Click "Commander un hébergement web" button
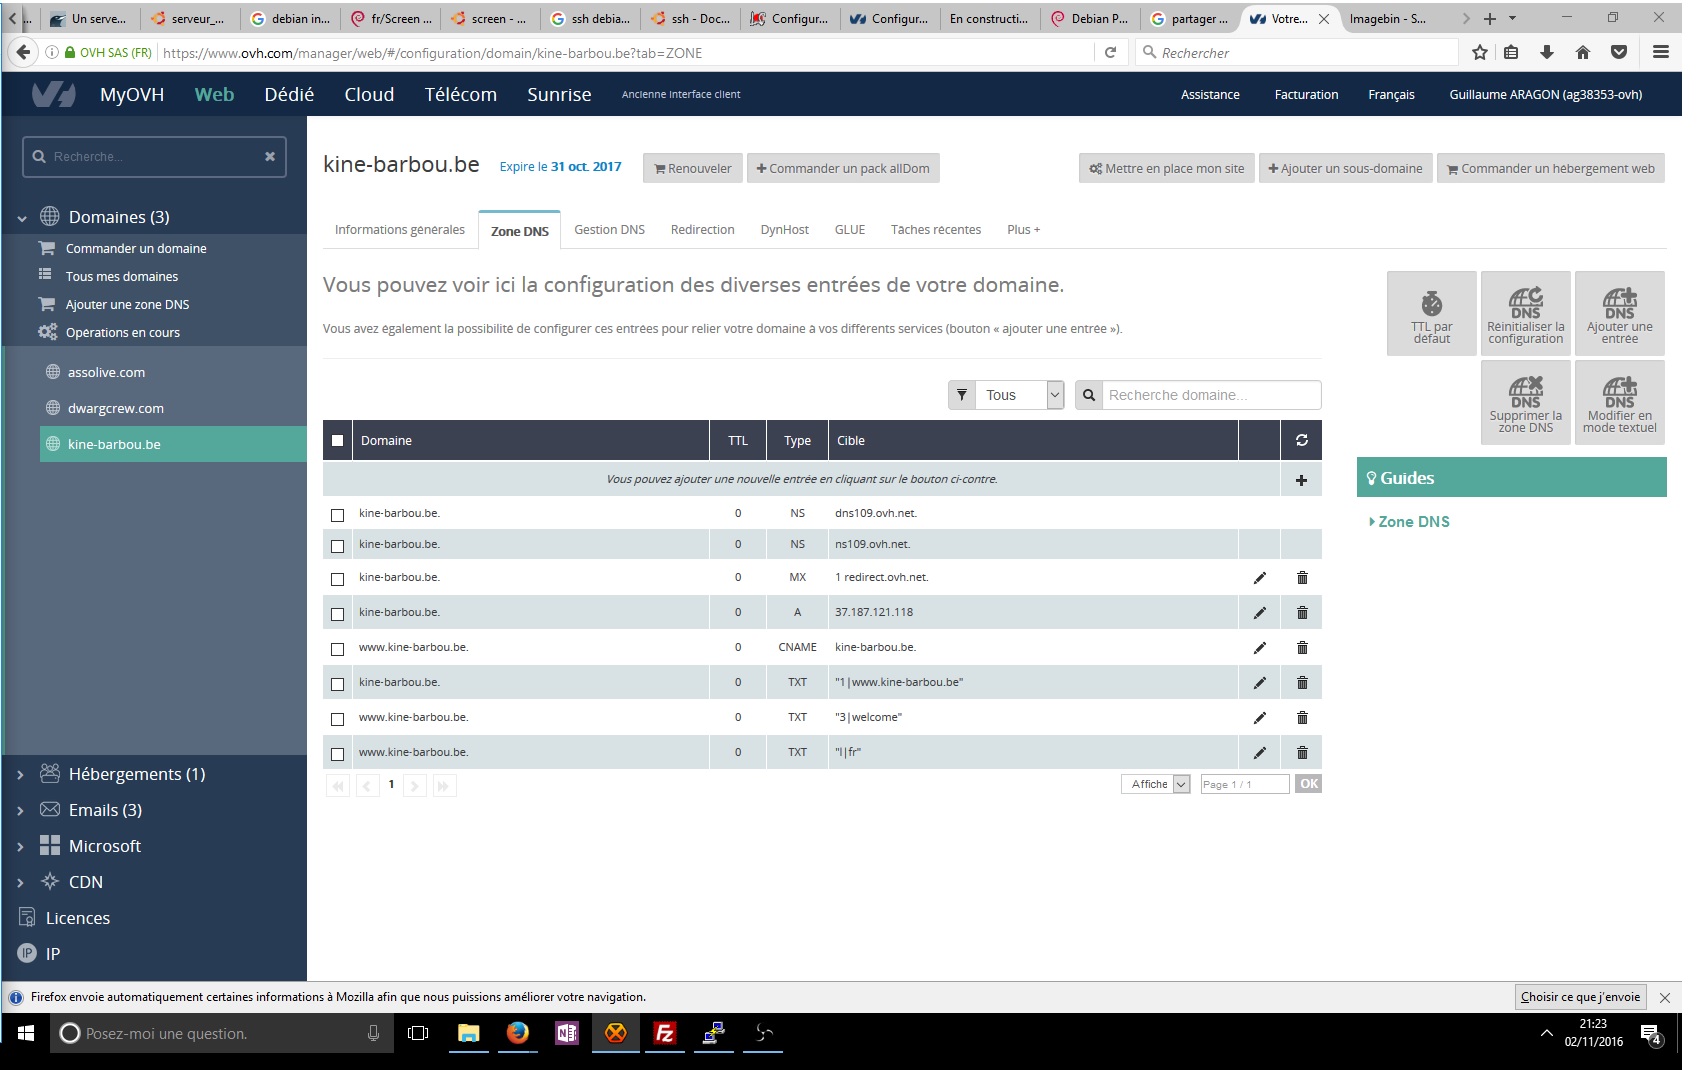This screenshot has height=1070, width=1701. click(1550, 168)
